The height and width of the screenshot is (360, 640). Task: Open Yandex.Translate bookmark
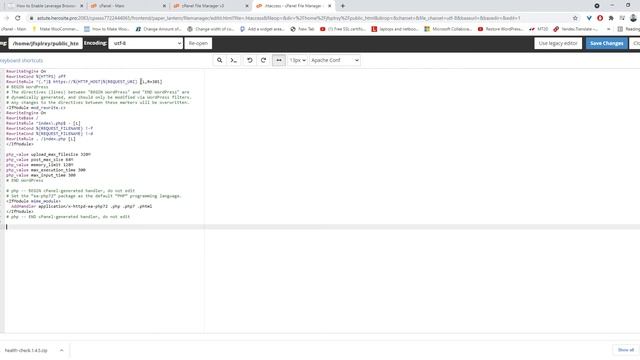576,29
